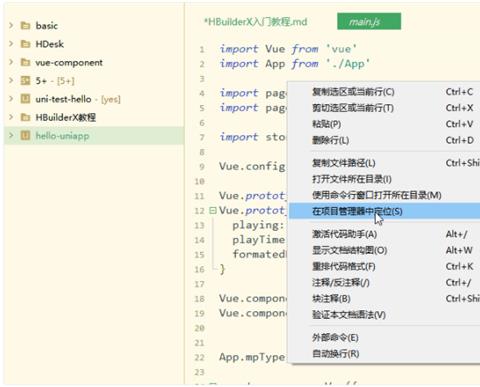The image size is (480, 387).
Task: Click line number 1 in gutter
Action: point(202,50)
